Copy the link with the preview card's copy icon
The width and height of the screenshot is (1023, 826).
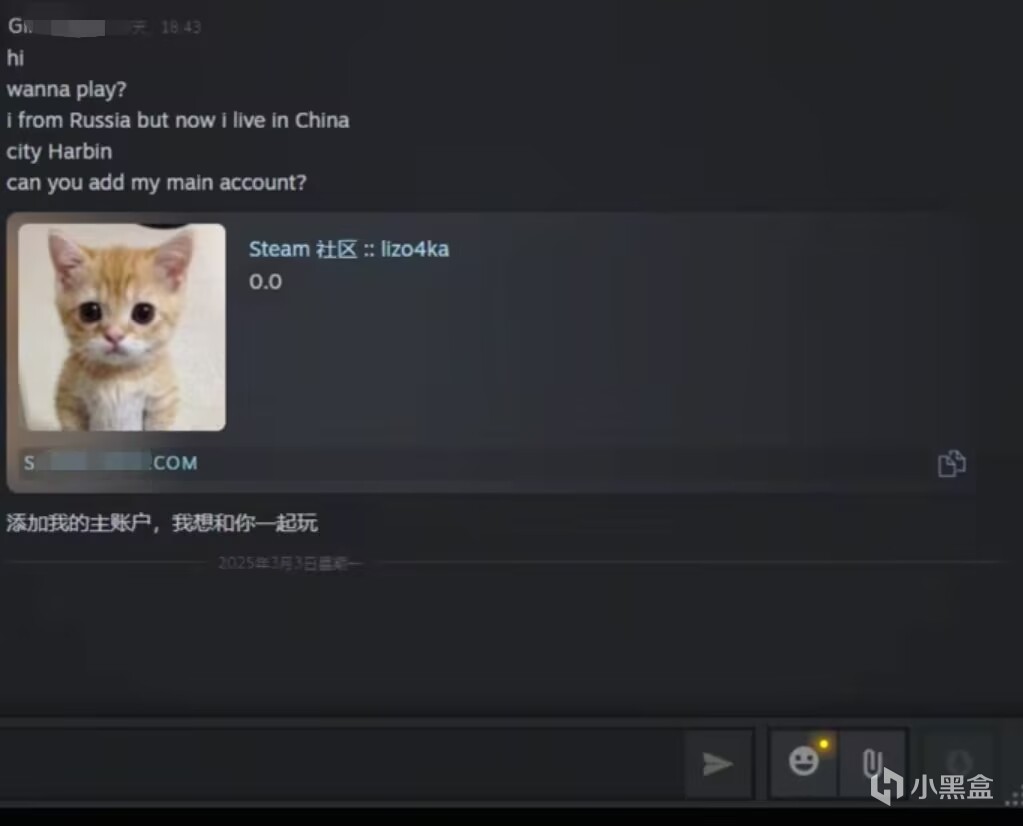tap(951, 464)
